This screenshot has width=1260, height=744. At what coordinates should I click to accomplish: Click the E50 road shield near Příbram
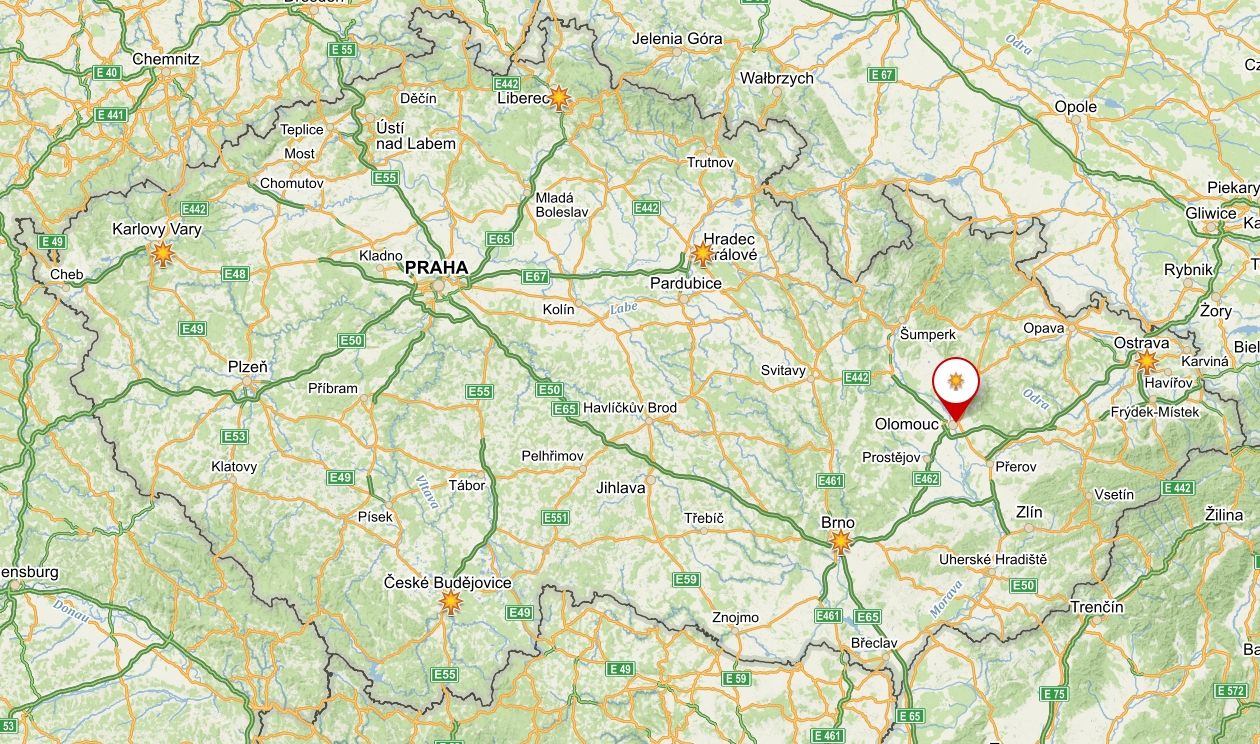point(351,341)
